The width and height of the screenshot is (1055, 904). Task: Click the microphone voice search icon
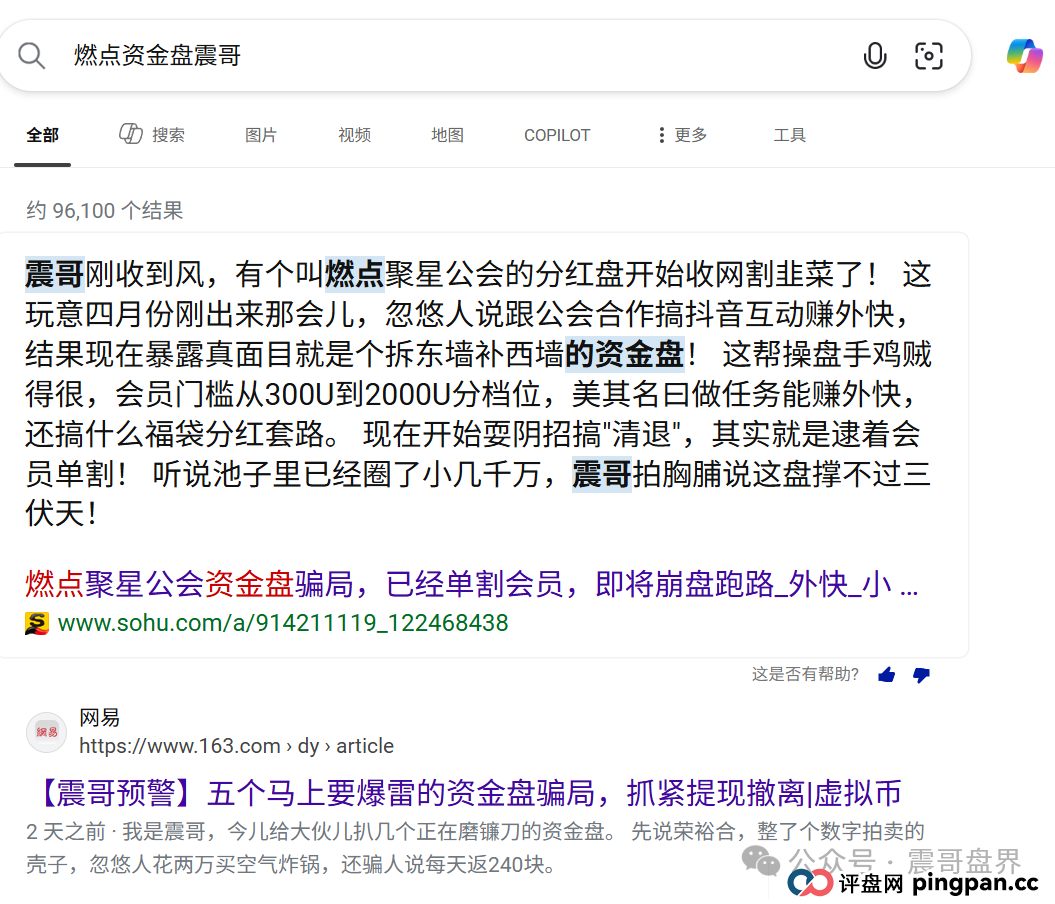click(875, 56)
